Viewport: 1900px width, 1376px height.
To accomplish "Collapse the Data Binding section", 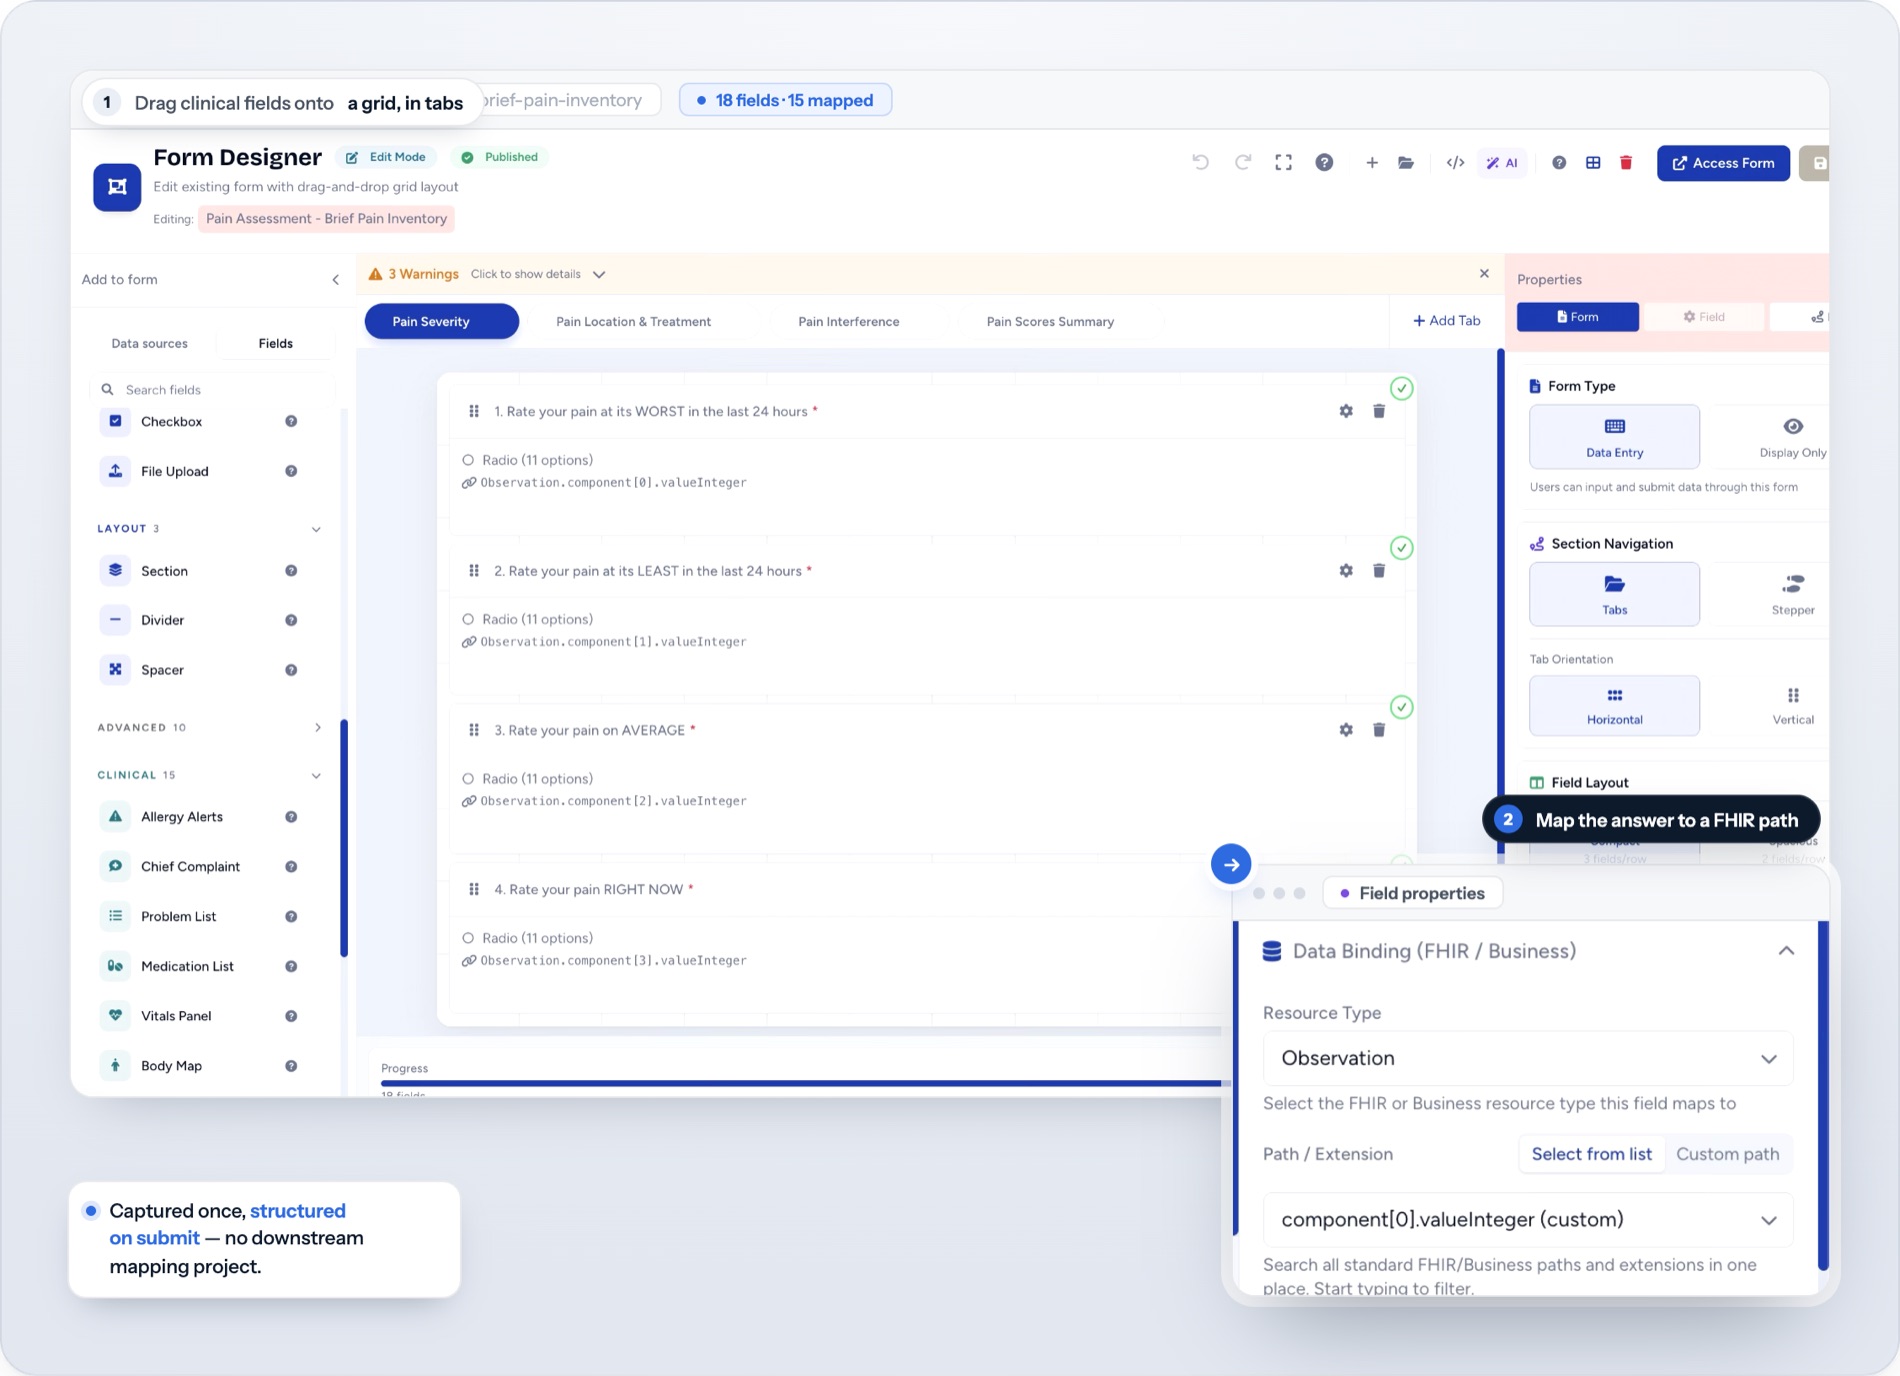I will click(x=1786, y=951).
